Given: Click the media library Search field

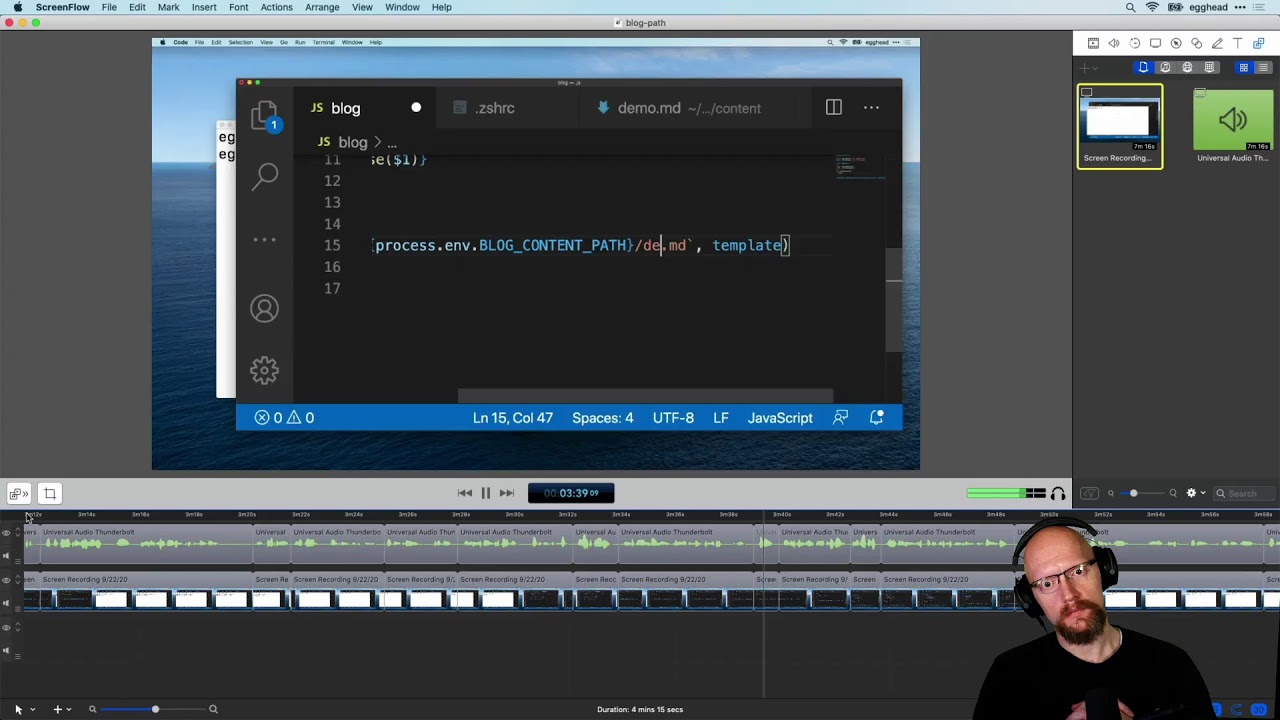Looking at the screenshot, I should [1244, 493].
